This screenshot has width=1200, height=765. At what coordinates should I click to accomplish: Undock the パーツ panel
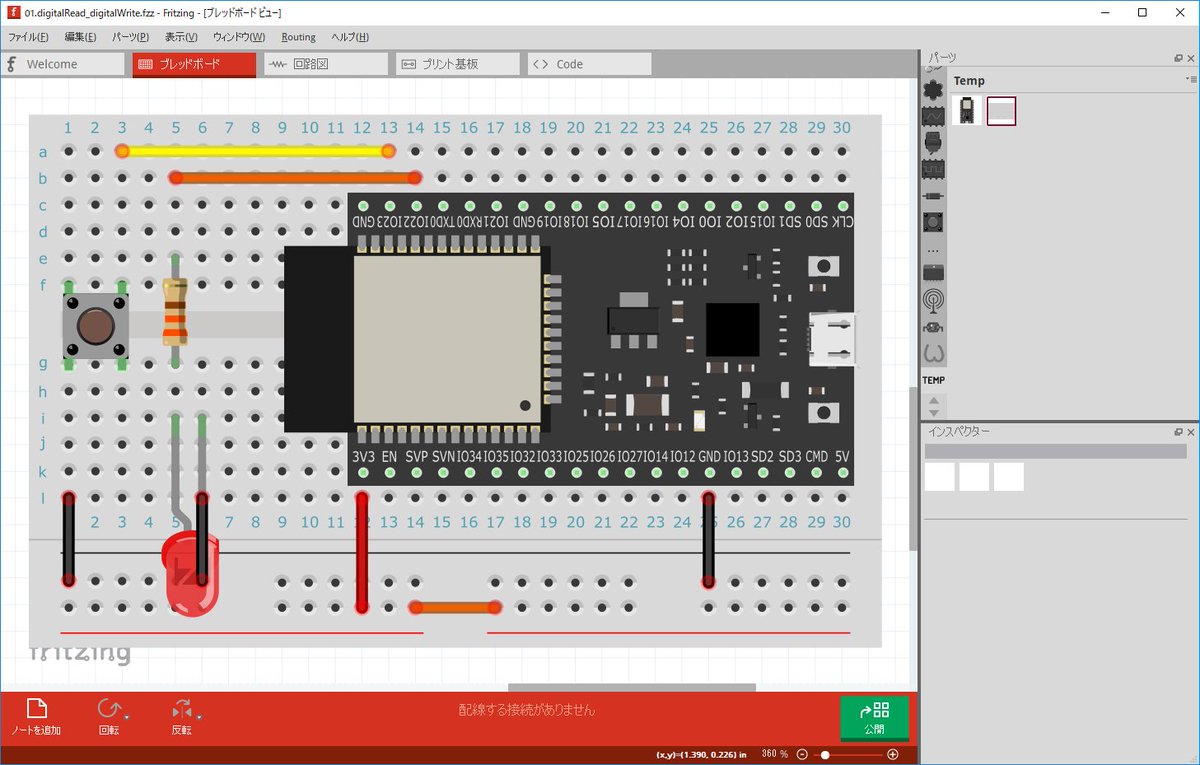(x=1178, y=58)
